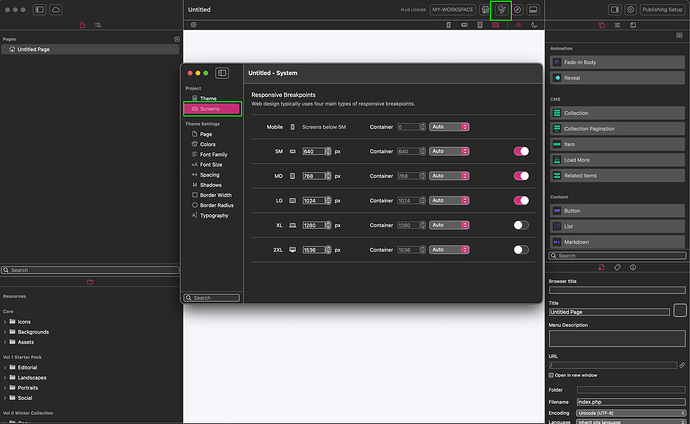Screen dimensions: 690x424
Task: Click the sidebar toggle in System window
Action: pos(222,73)
